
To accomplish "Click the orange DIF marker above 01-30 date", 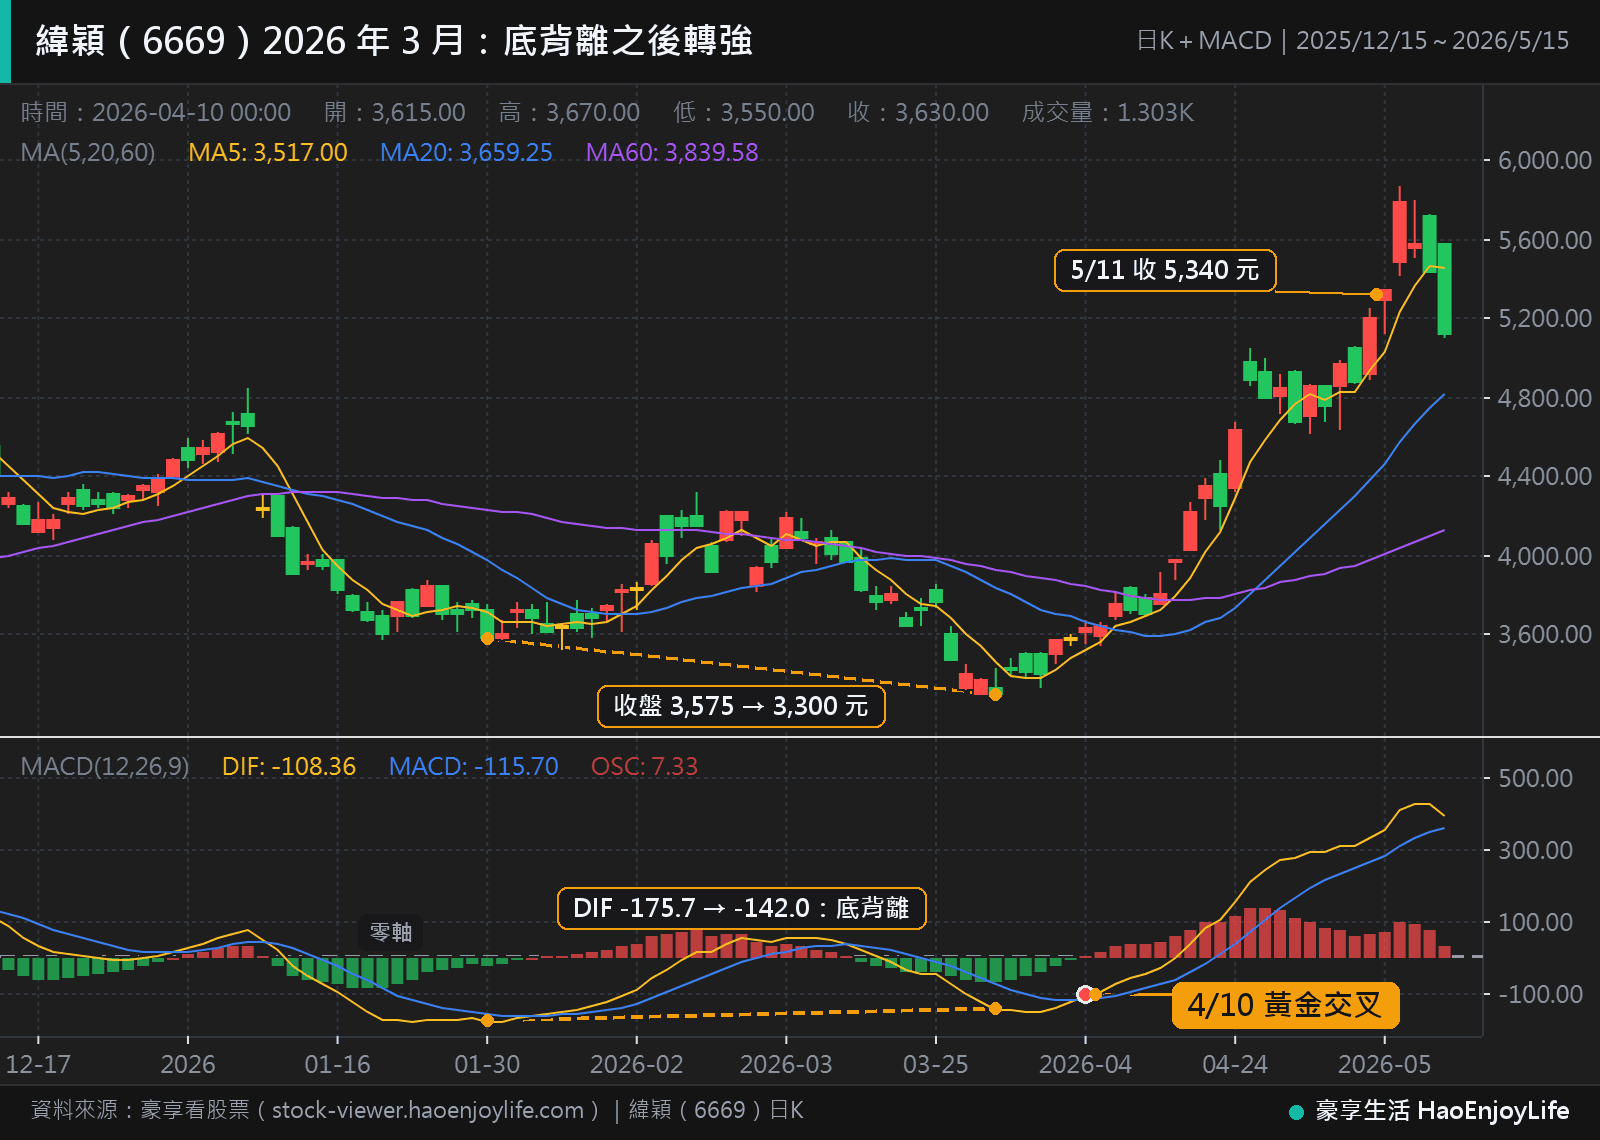I will click(x=487, y=1020).
